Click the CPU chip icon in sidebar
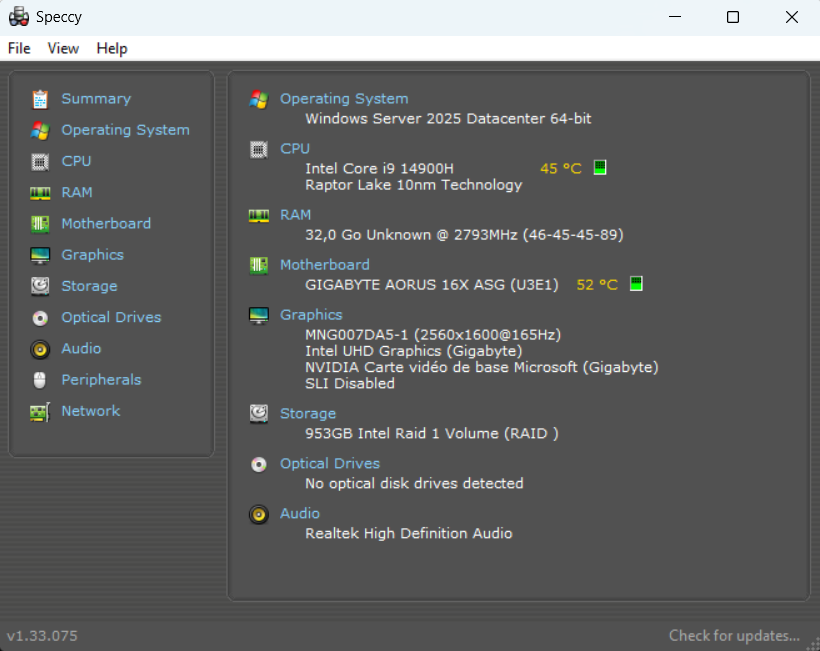820x651 pixels. click(40, 161)
